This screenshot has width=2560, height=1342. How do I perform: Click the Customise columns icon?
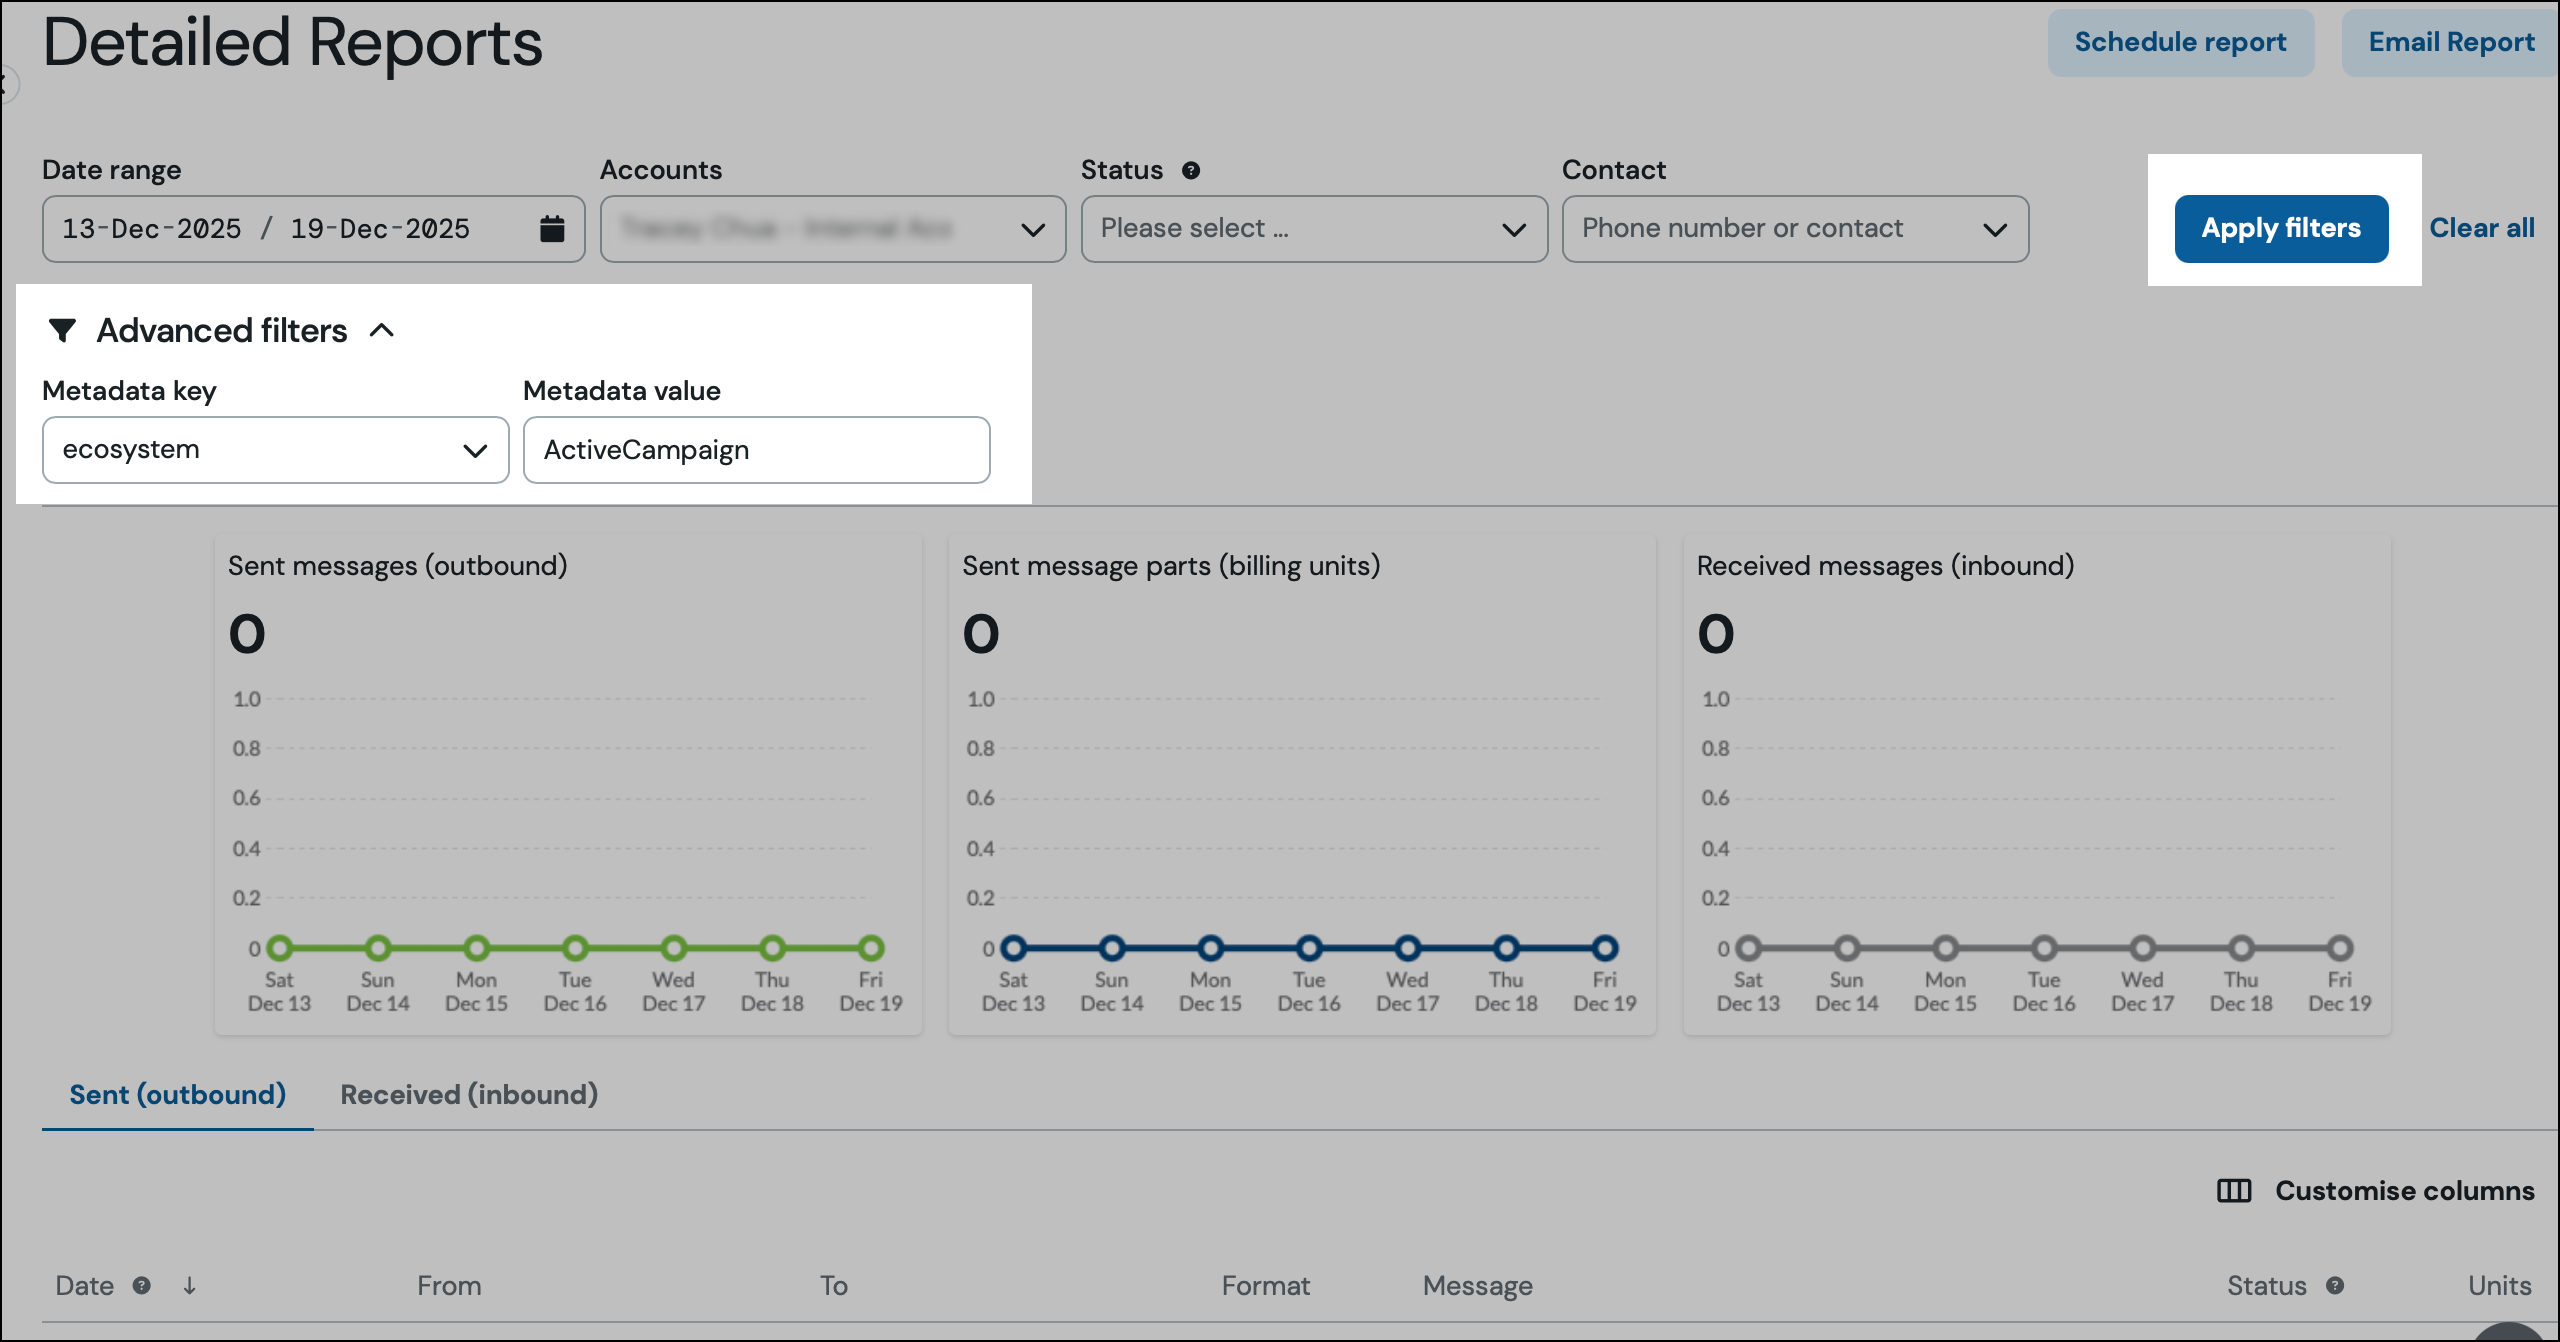click(2234, 1190)
